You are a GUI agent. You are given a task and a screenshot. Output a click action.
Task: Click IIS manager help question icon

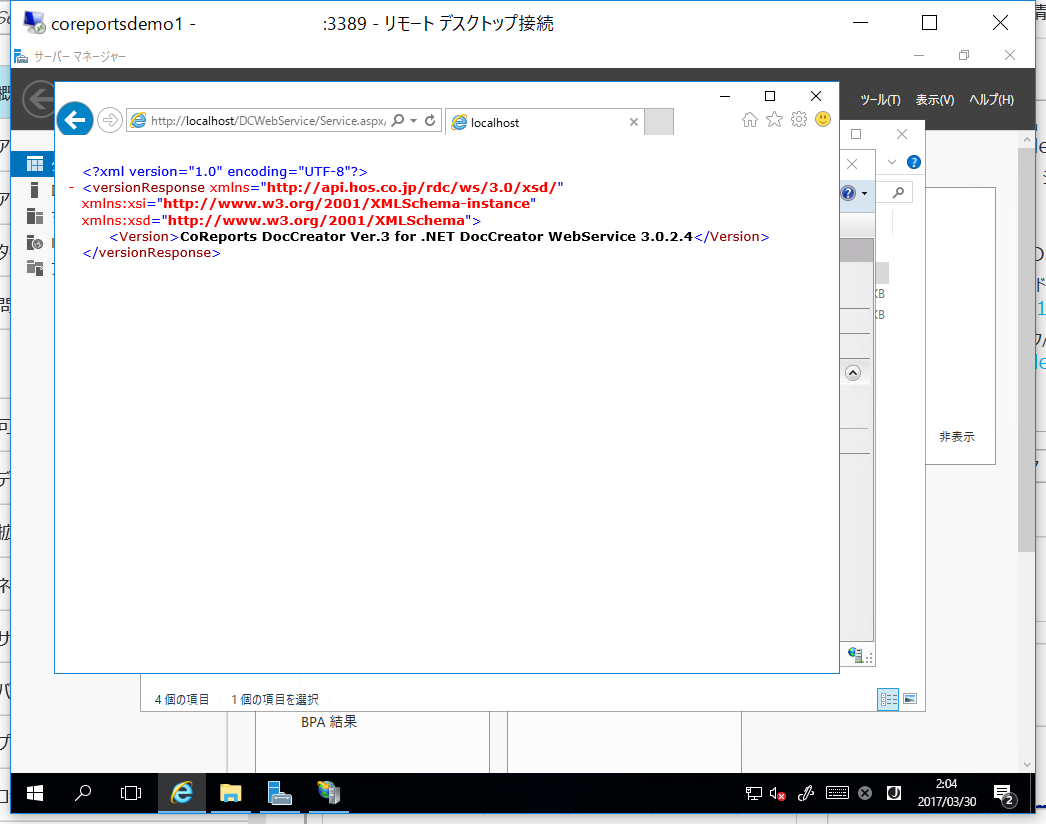pos(848,193)
